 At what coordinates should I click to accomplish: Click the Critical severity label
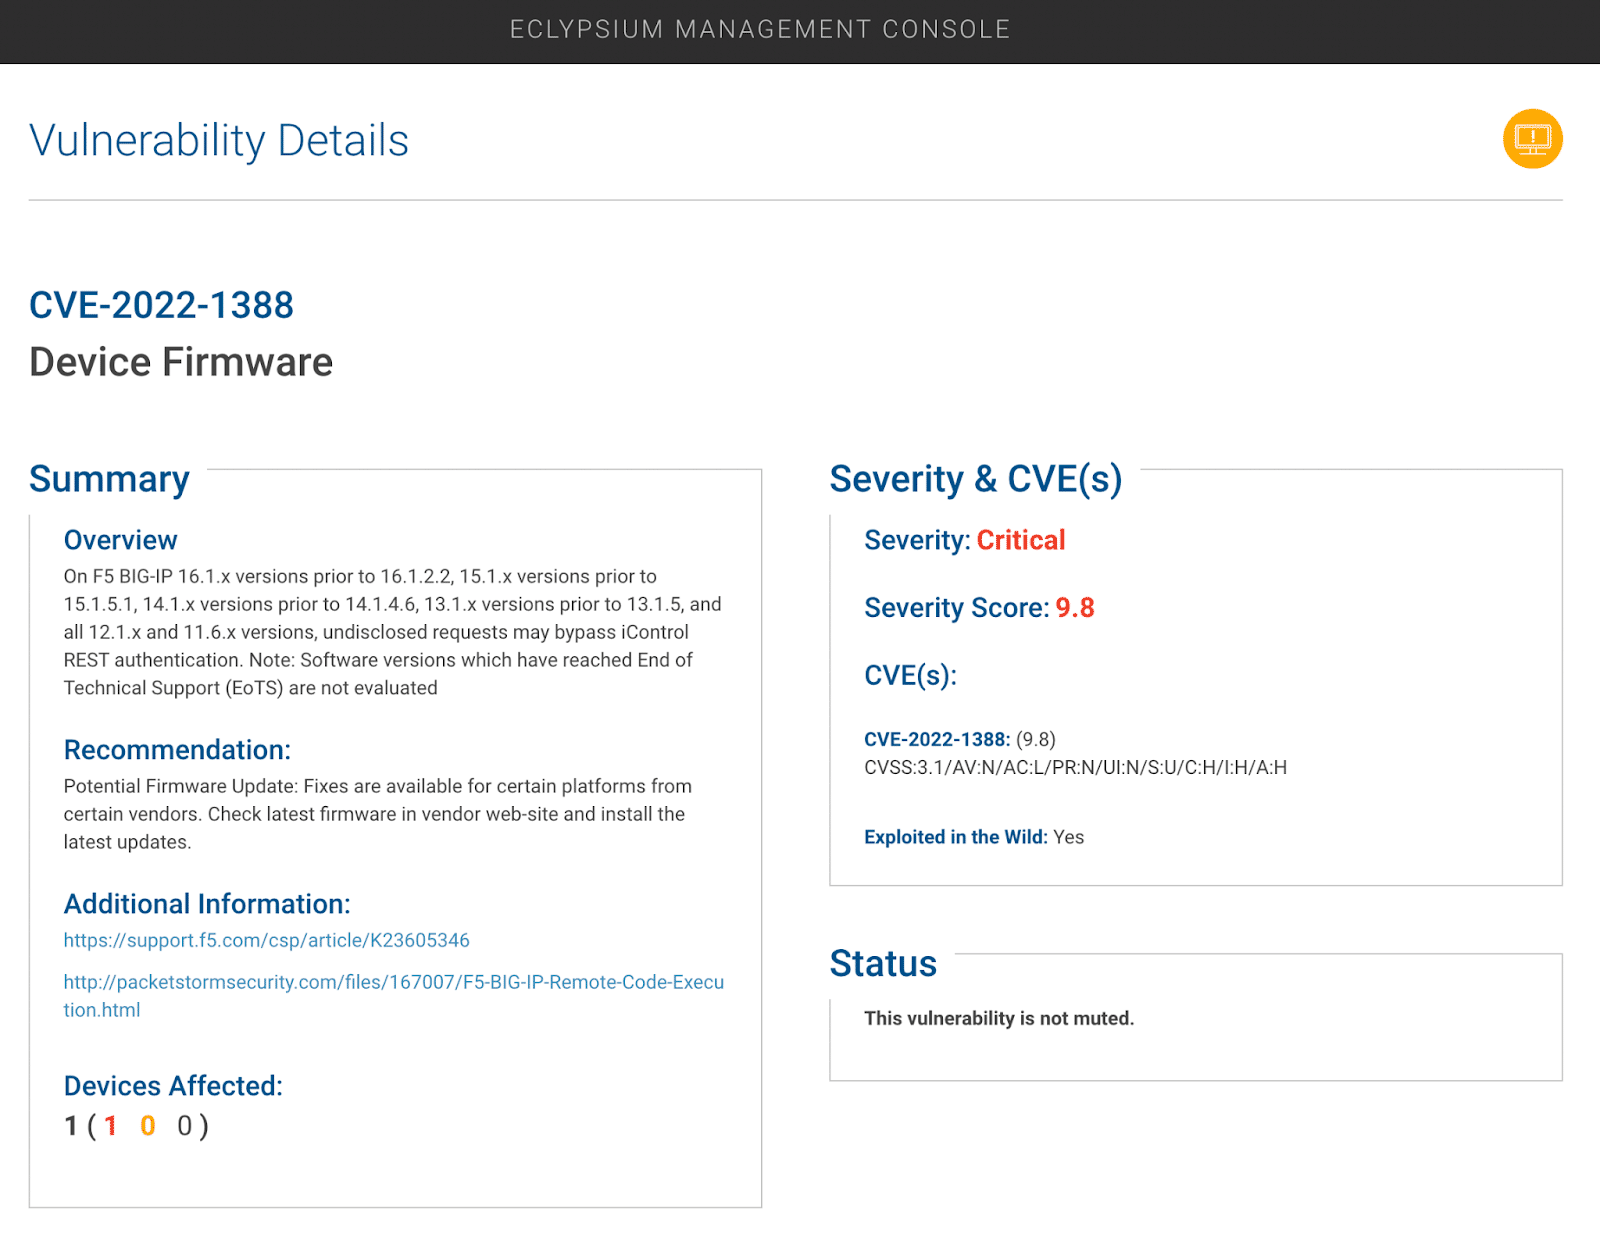click(x=1021, y=540)
